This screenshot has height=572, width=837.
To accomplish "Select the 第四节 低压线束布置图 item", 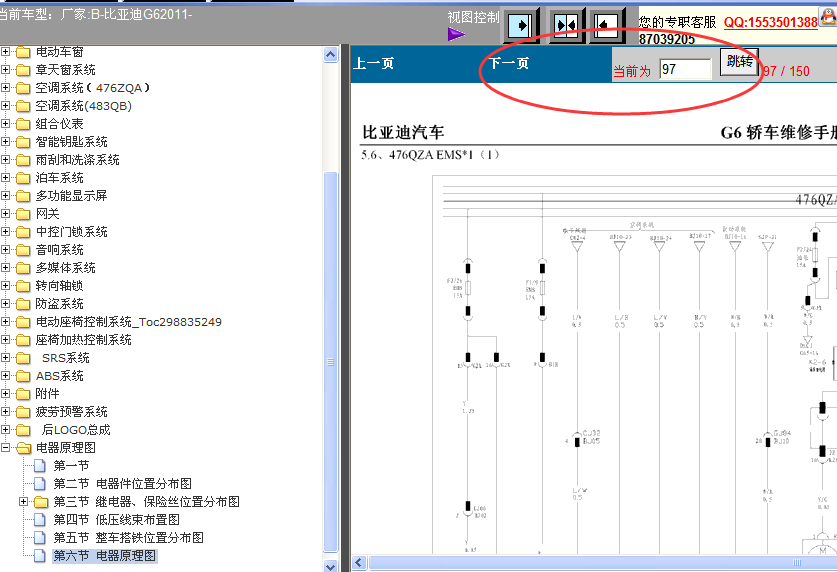I will (116, 520).
